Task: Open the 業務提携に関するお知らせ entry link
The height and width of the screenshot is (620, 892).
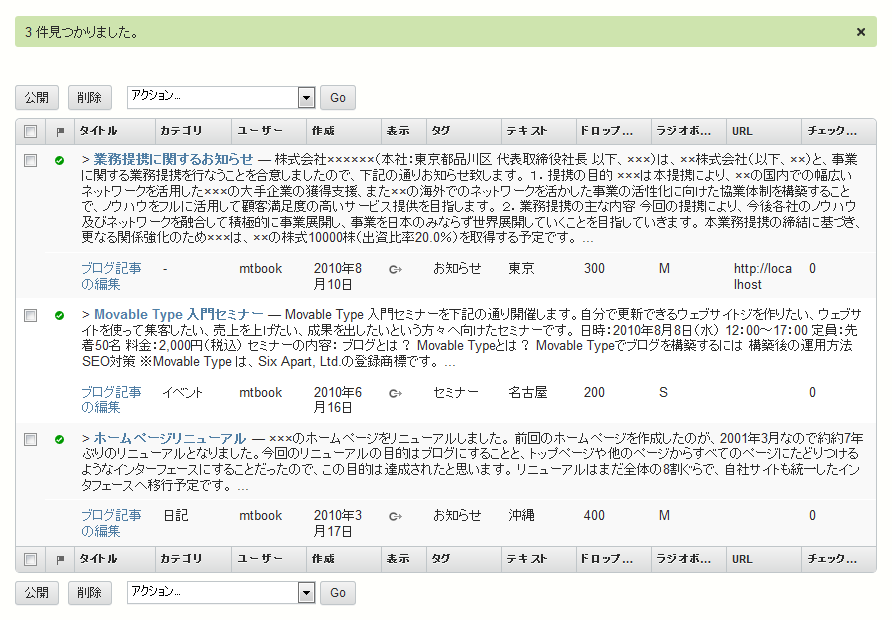Action: (173, 159)
